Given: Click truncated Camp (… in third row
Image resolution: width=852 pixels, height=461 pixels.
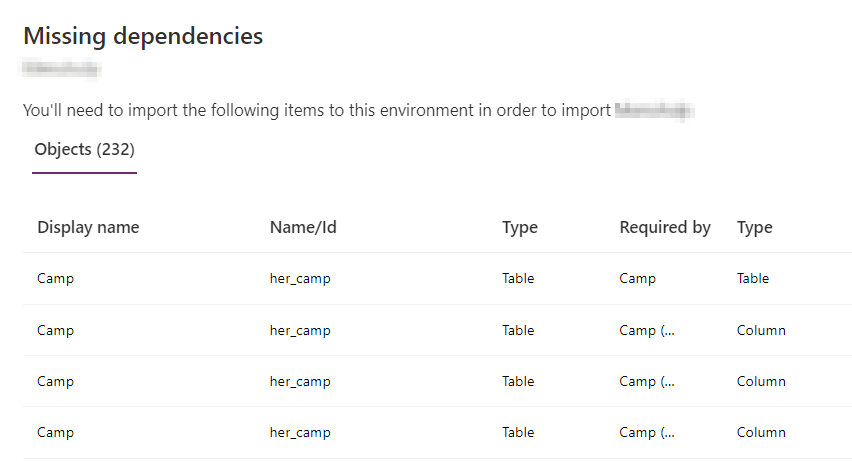Looking at the screenshot, I should 647,381.
